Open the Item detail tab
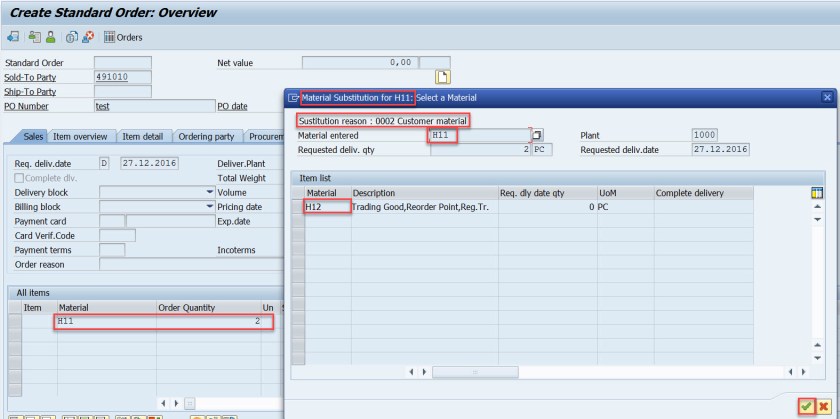Viewport: 840px width, 419px height. click(142, 137)
